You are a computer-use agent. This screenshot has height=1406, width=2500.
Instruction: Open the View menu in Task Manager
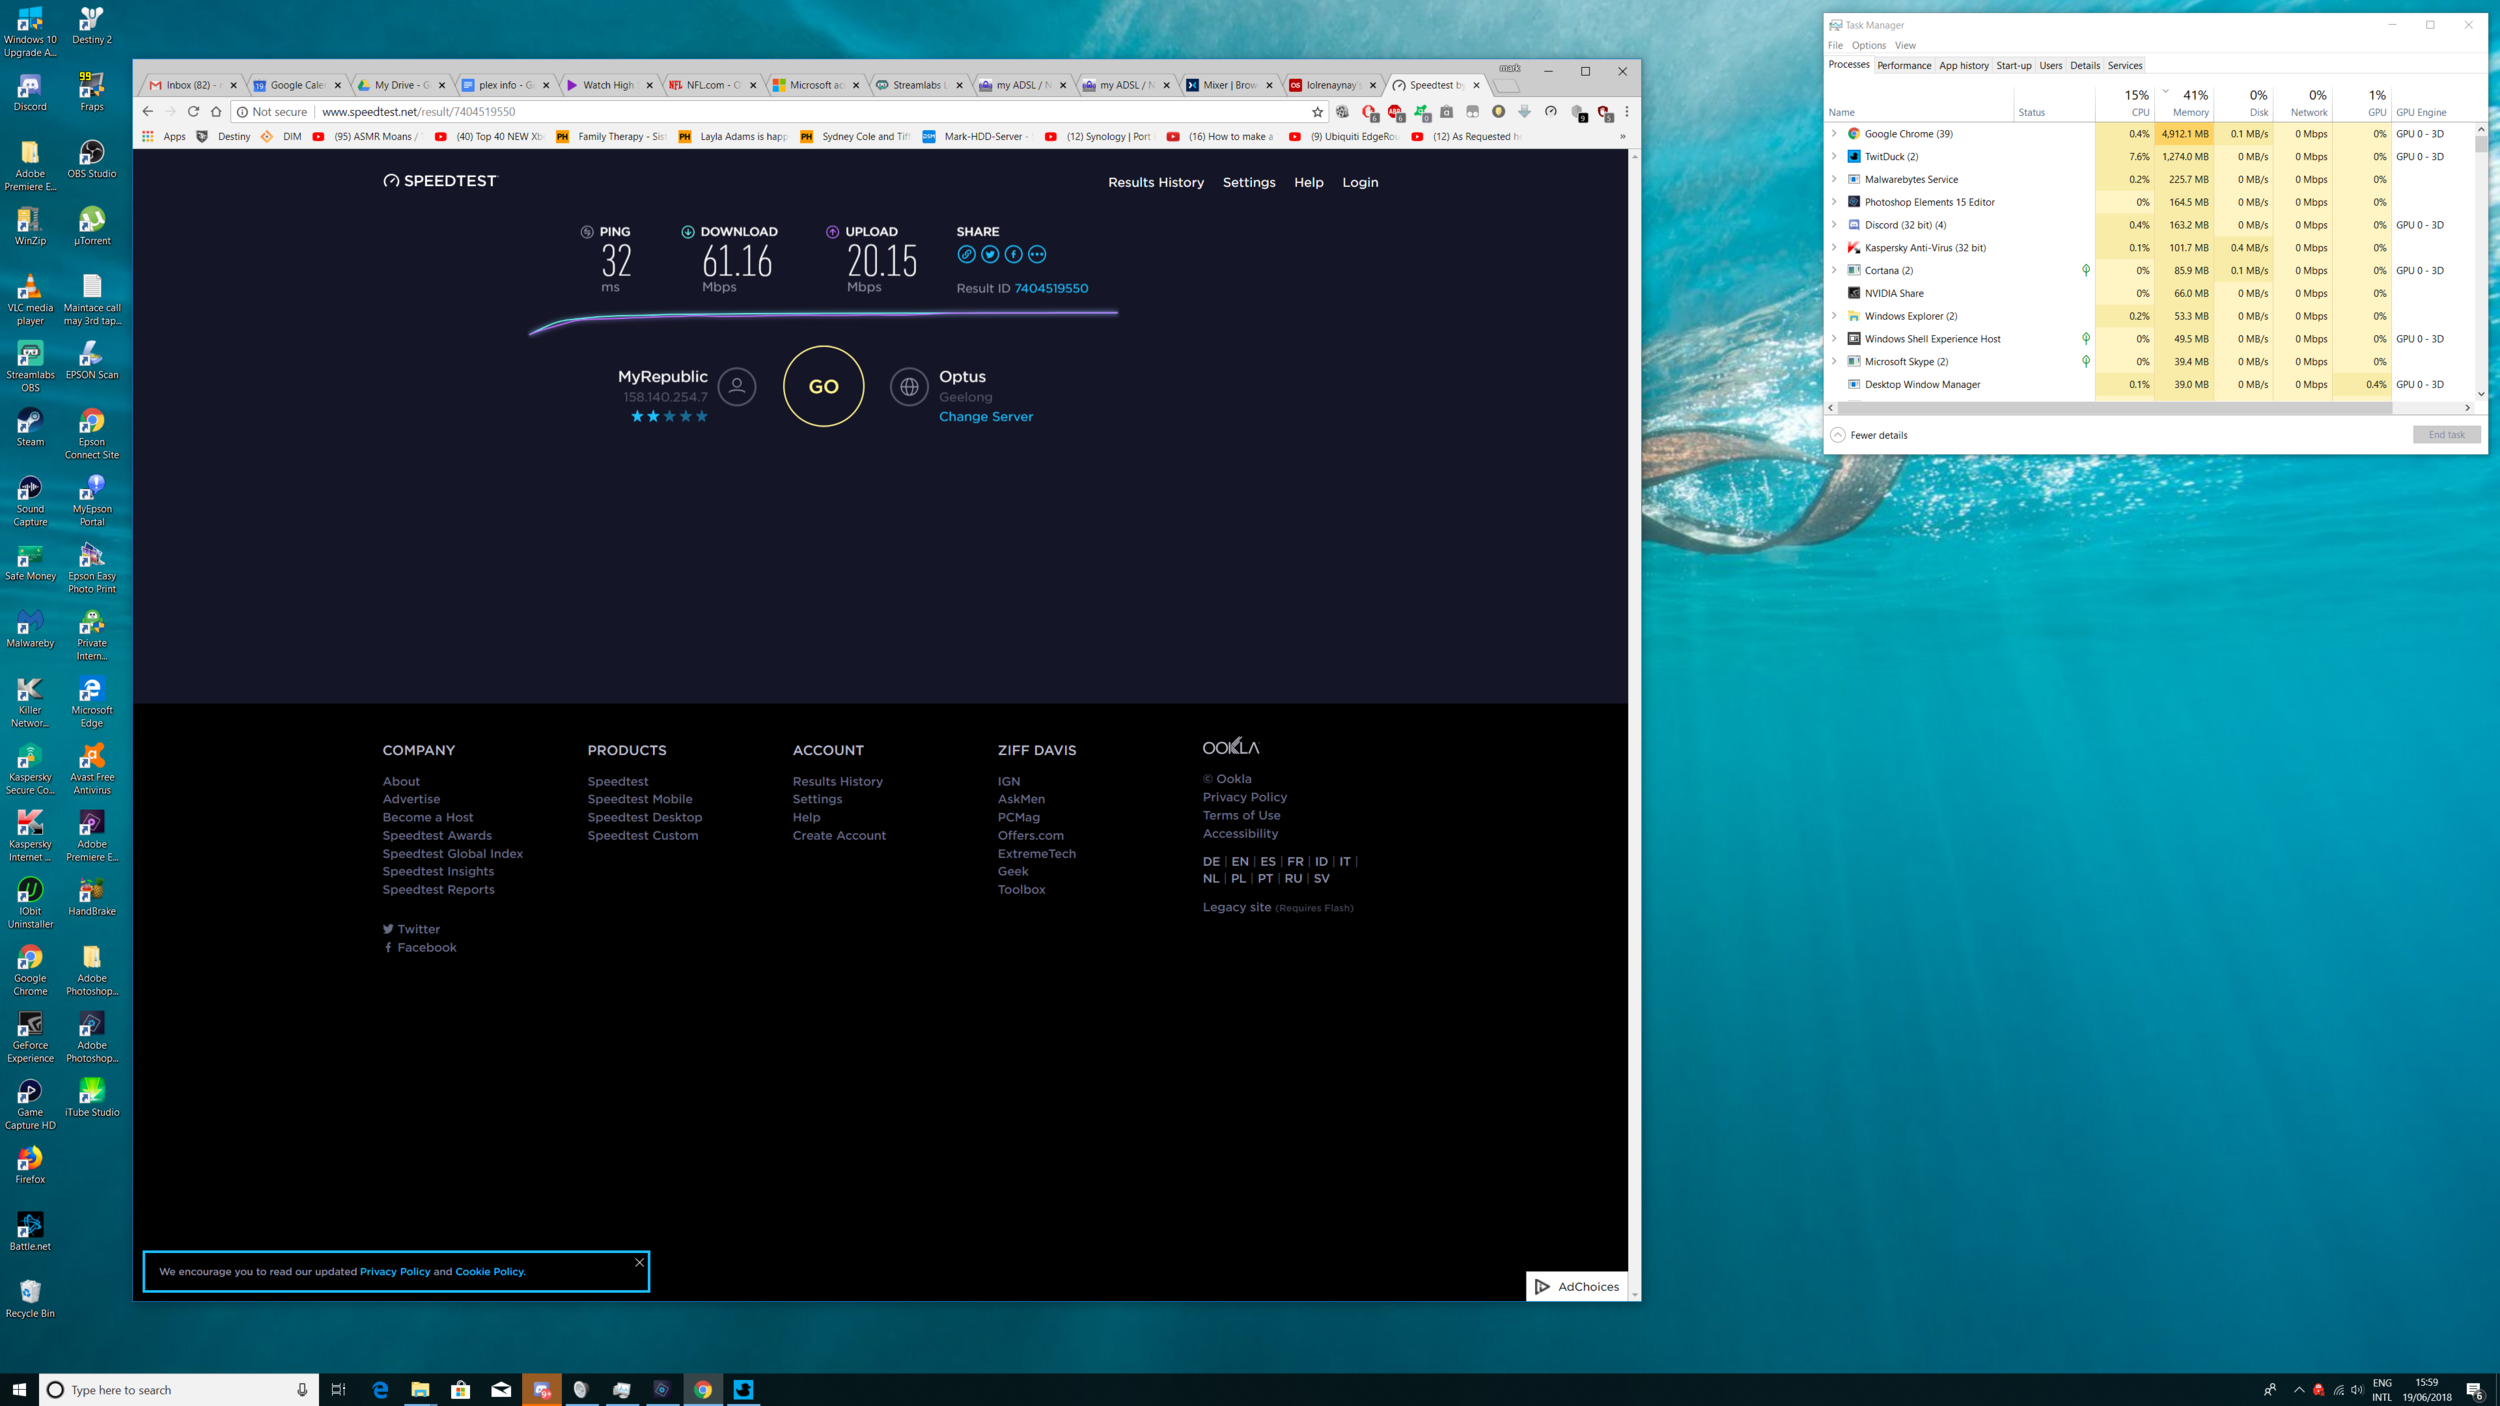click(x=1904, y=45)
